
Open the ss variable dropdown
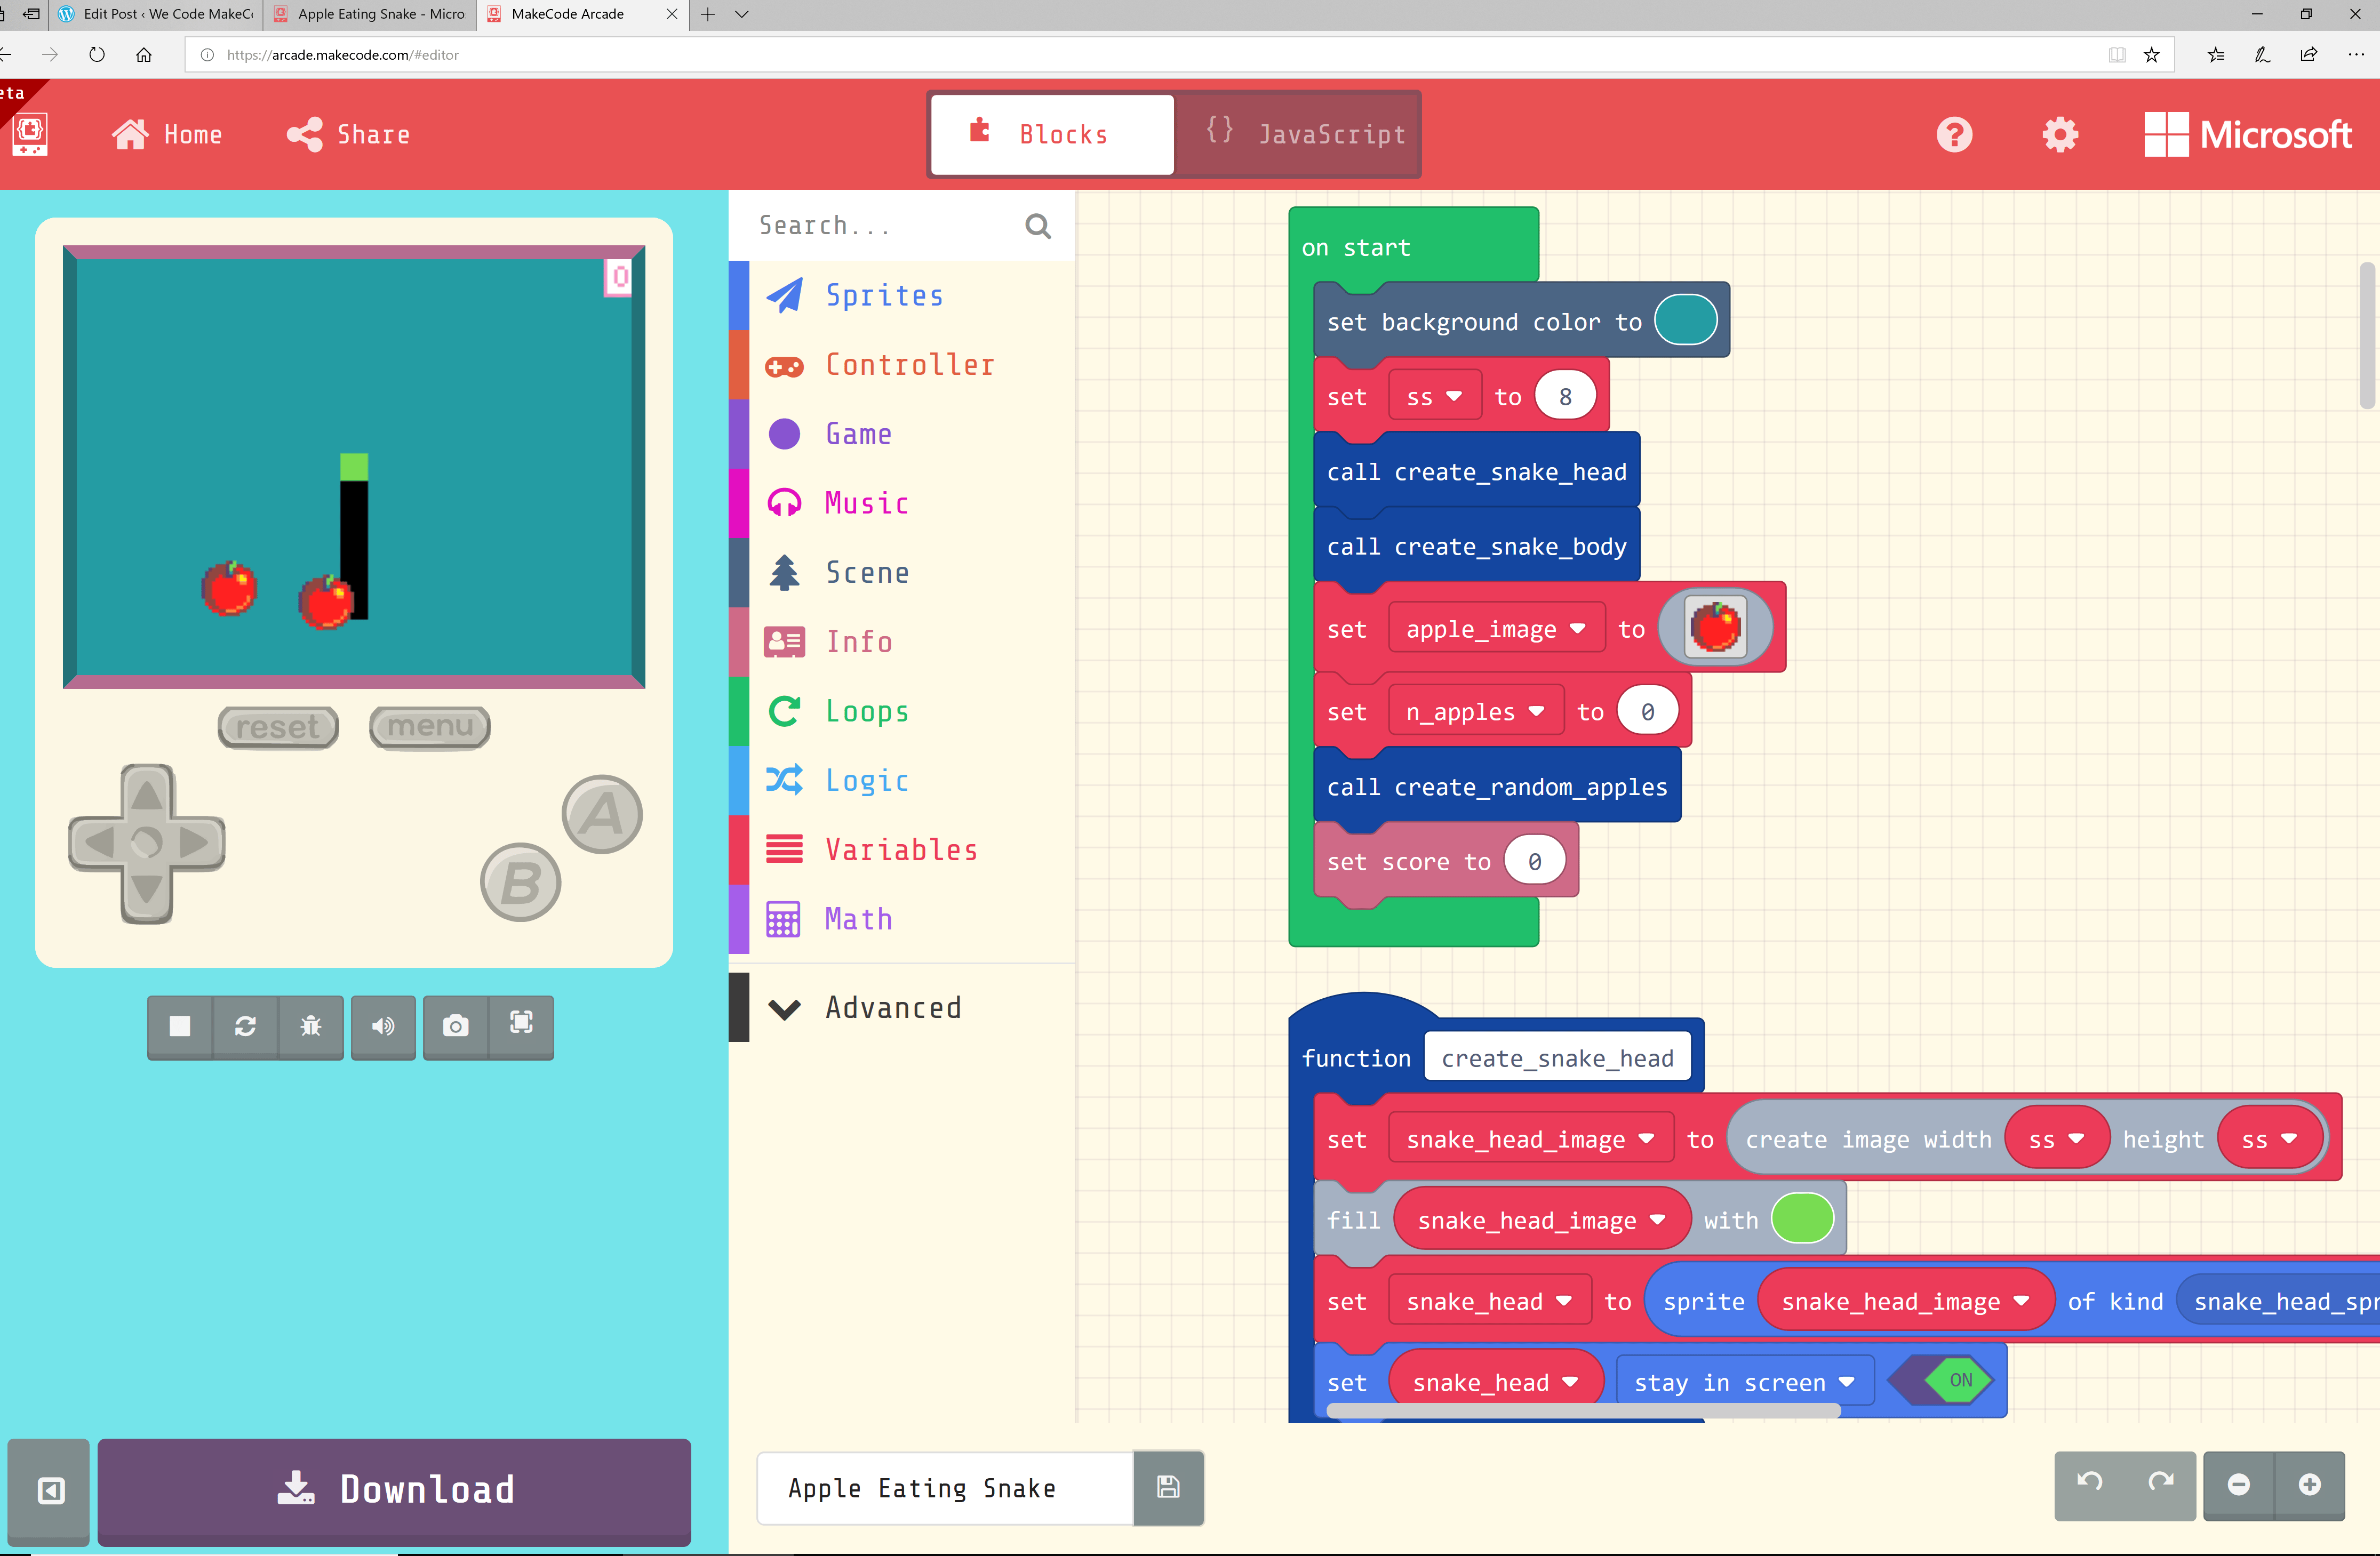click(x=1434, y=397)
